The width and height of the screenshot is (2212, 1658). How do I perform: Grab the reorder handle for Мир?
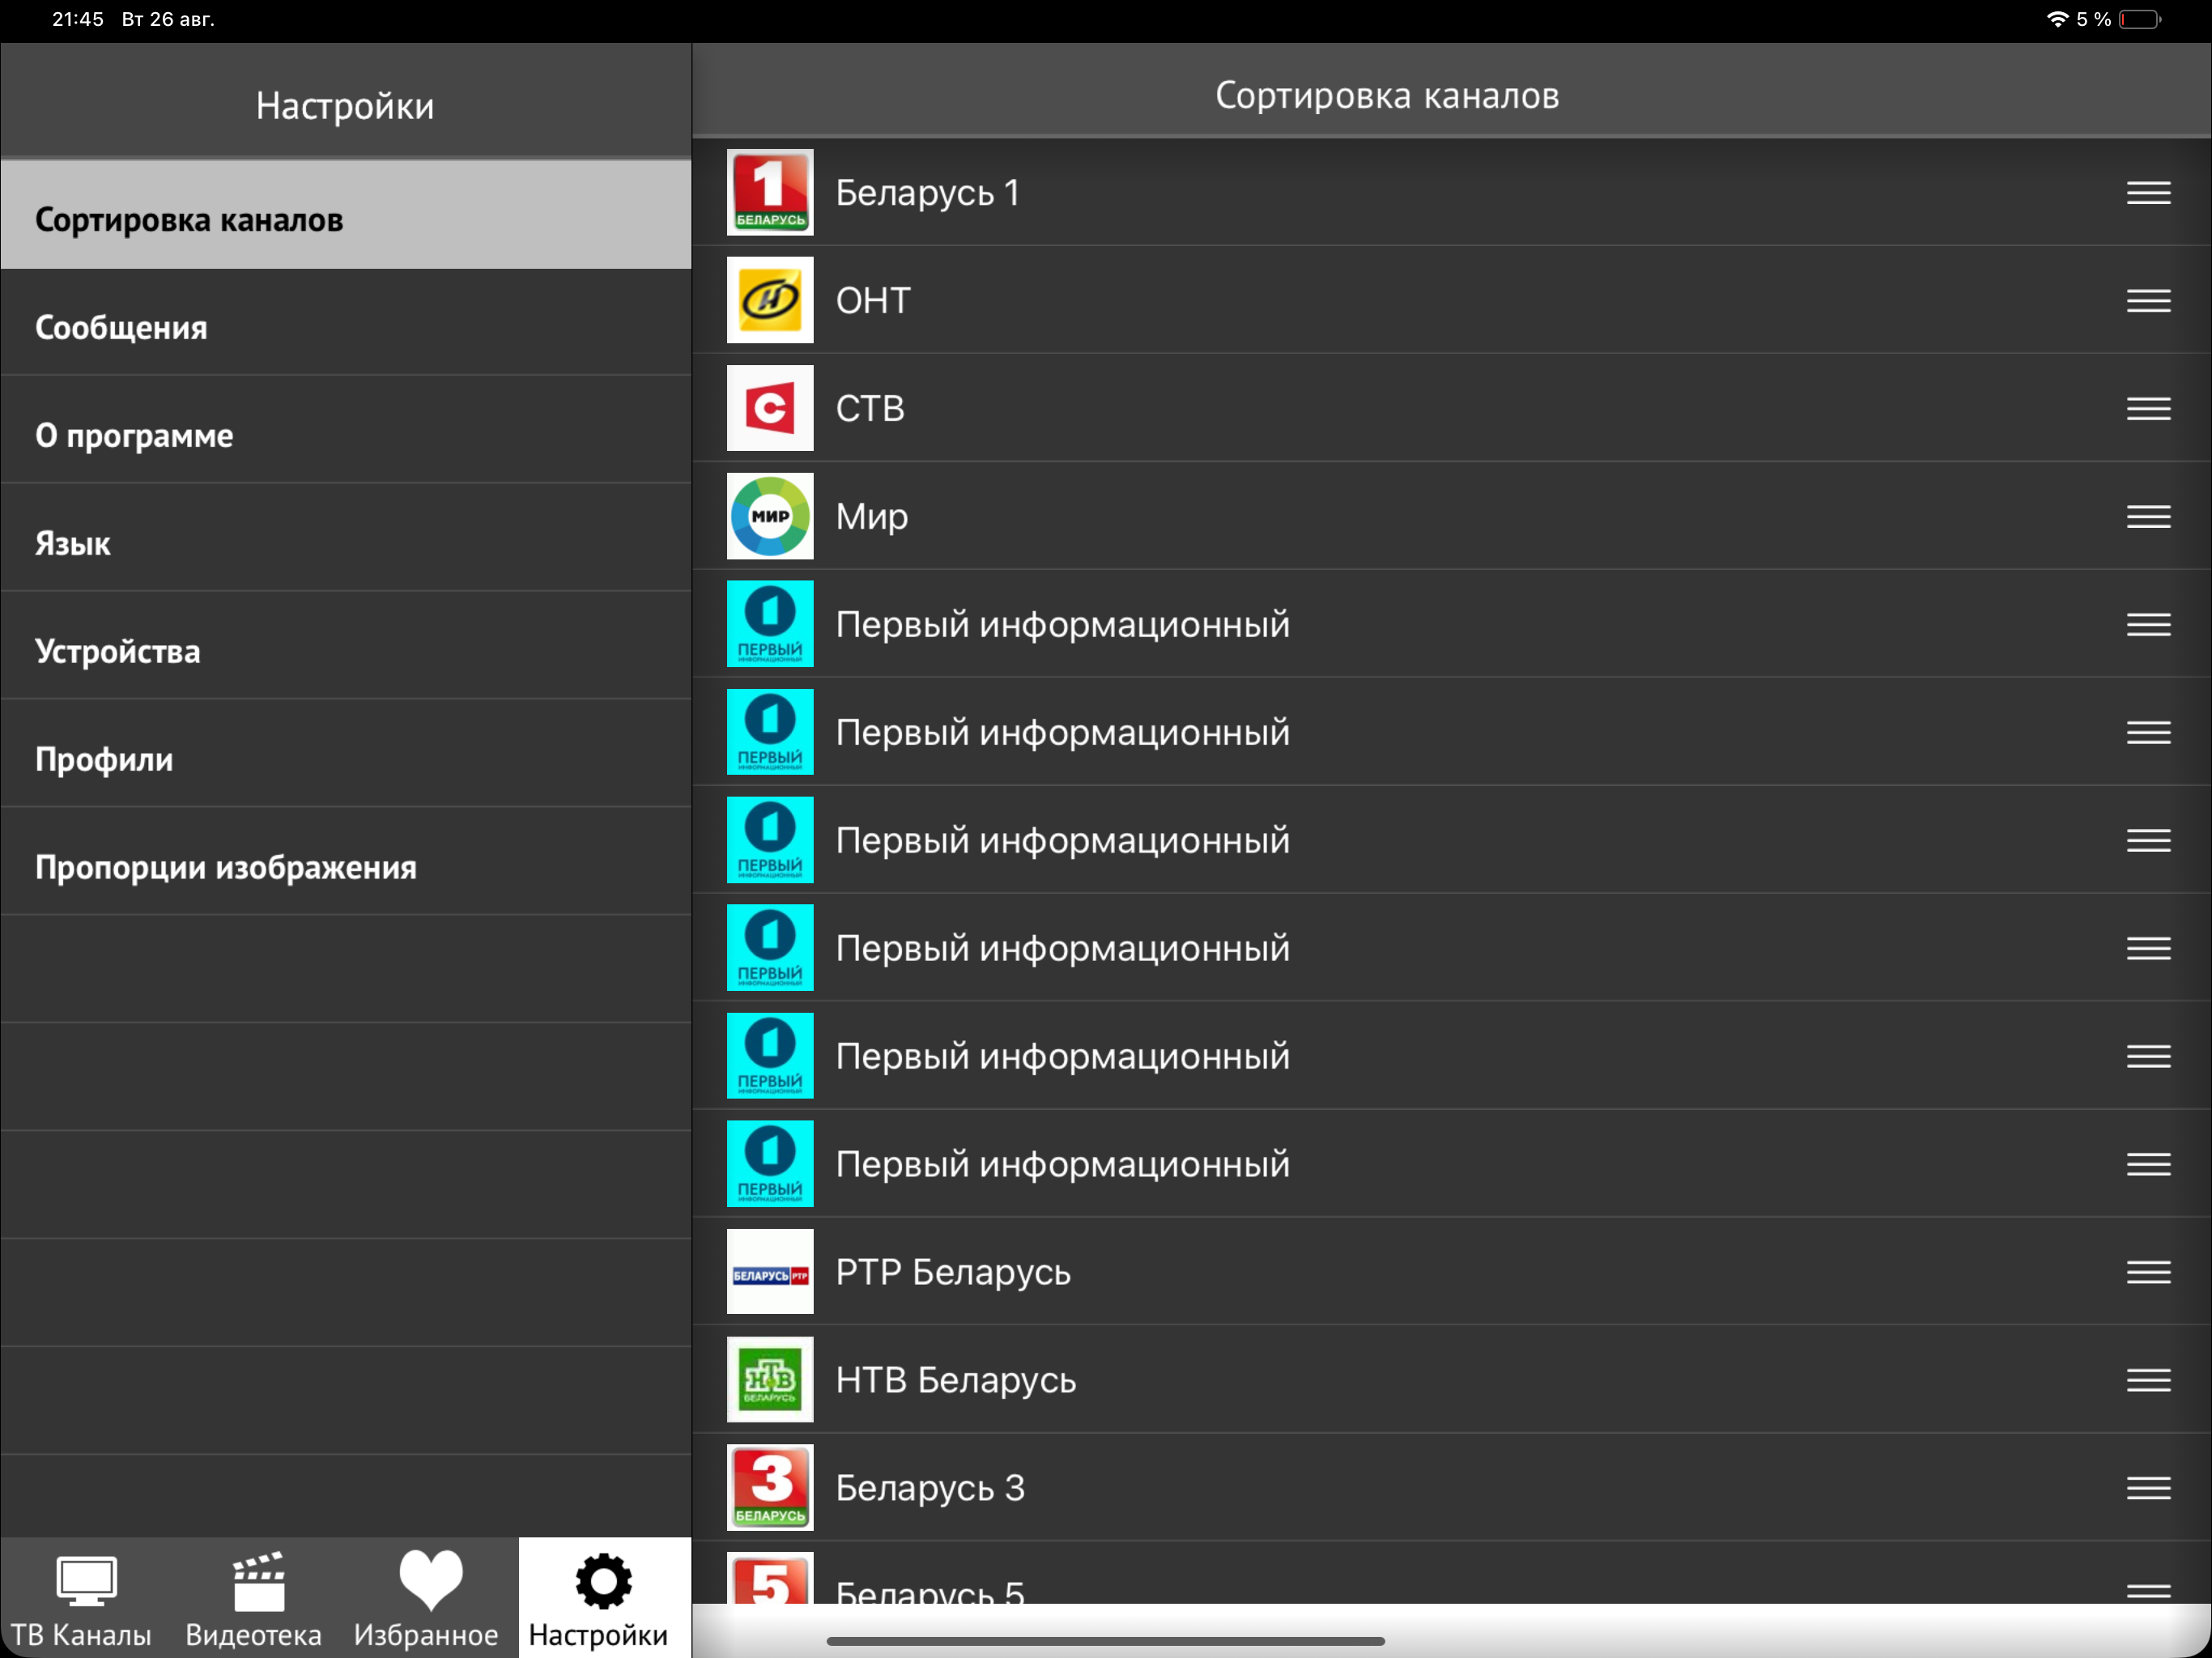pos(2148,516)
